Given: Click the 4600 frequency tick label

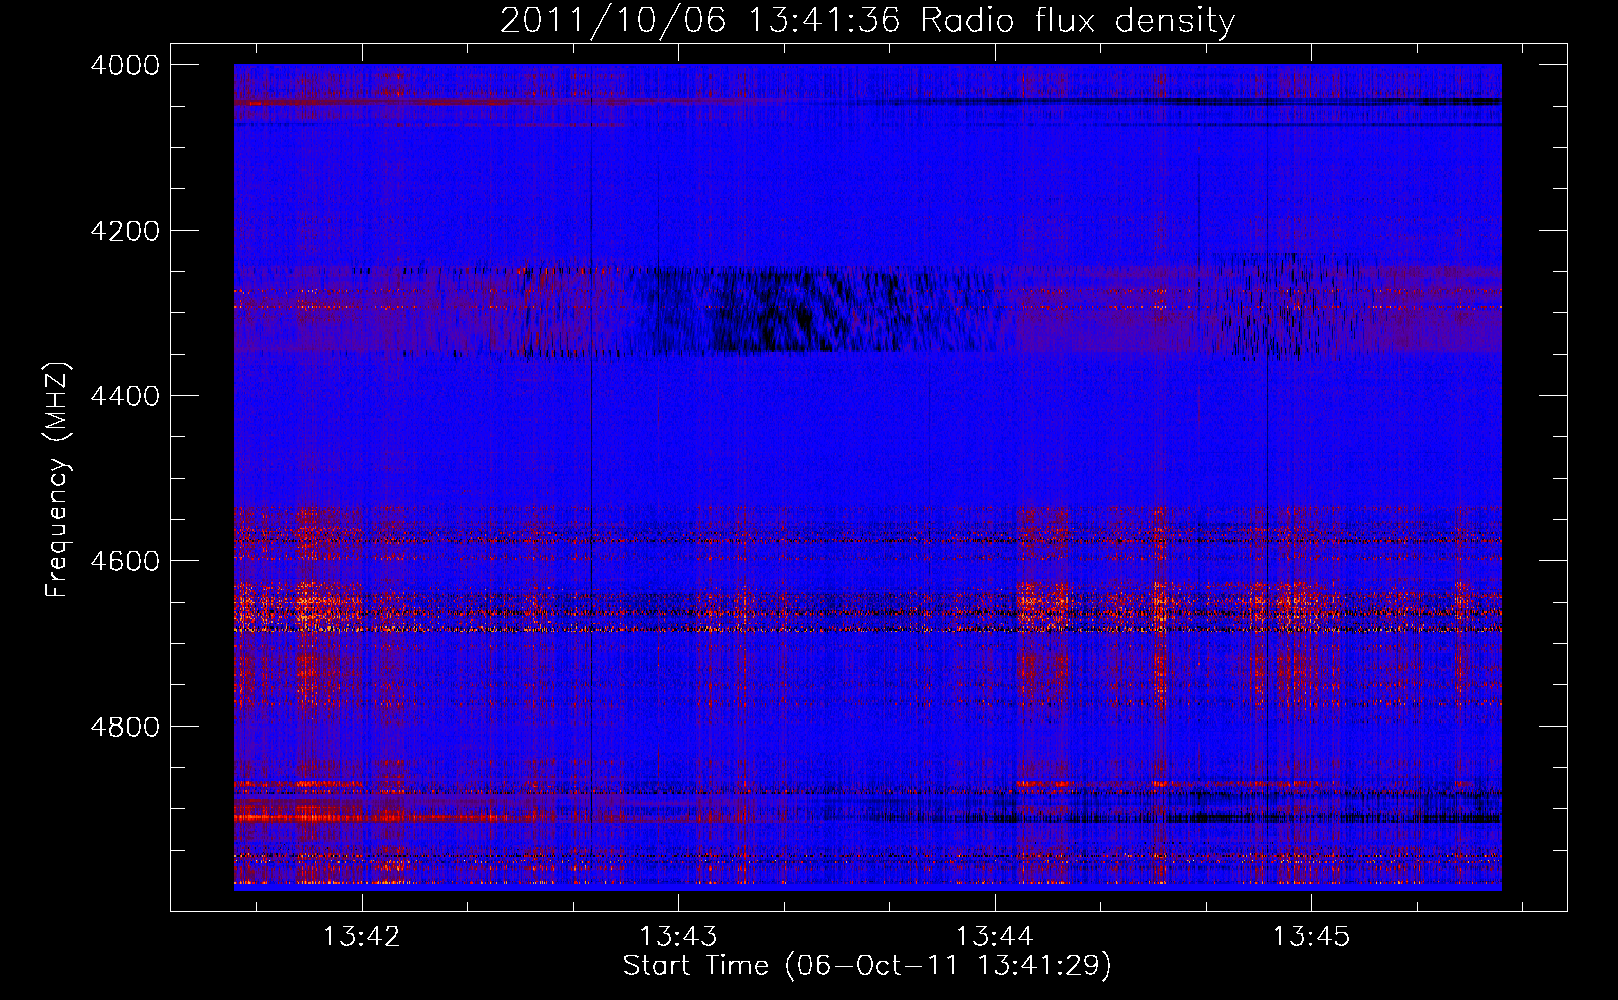Looking at the screenshot, I should pyautogui.click(x=124, y=561).
